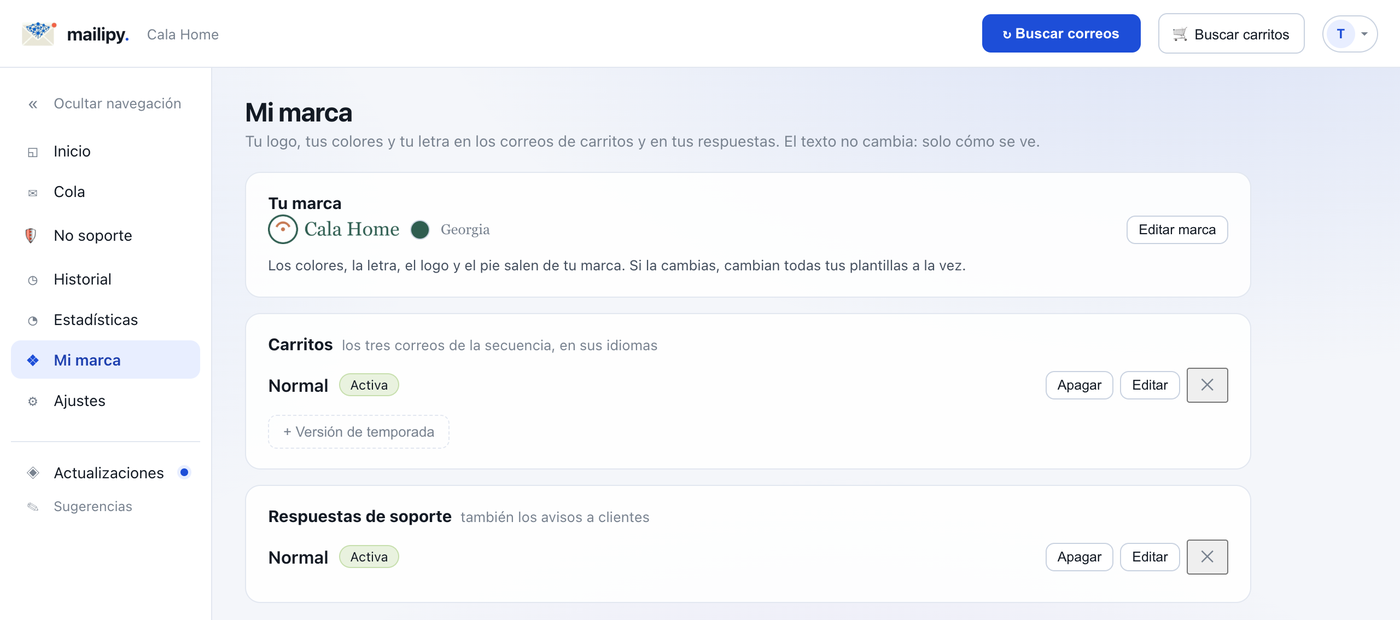Click the Actualizaciones diamond icon

(33, 473)
